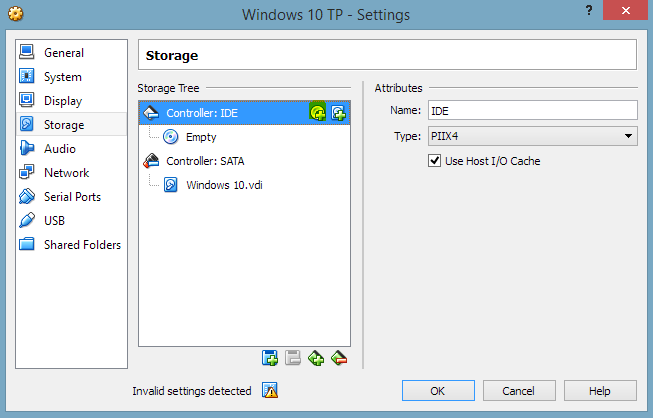This screenshot has width=653, height=418.
Task: Open the controller Type dropdown PIIX4
Action: [x=532, y=136]
